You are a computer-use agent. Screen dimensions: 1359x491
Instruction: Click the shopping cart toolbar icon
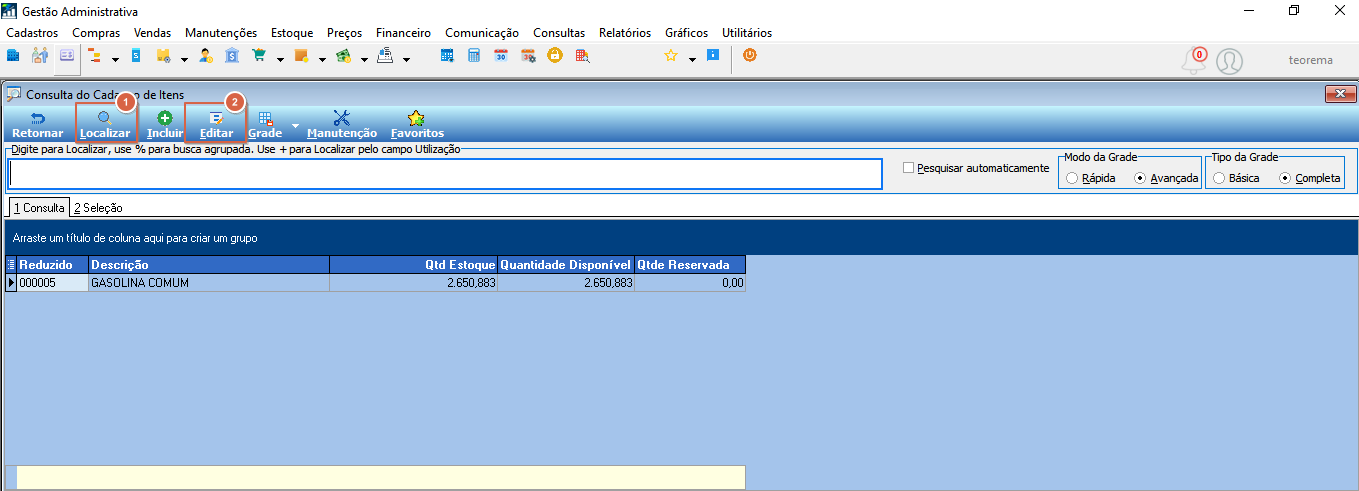260,56
